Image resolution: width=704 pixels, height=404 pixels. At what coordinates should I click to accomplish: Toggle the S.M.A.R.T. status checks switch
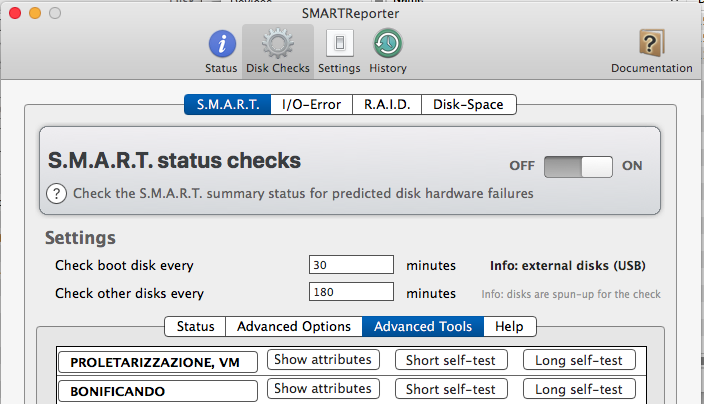coord(578,167)
